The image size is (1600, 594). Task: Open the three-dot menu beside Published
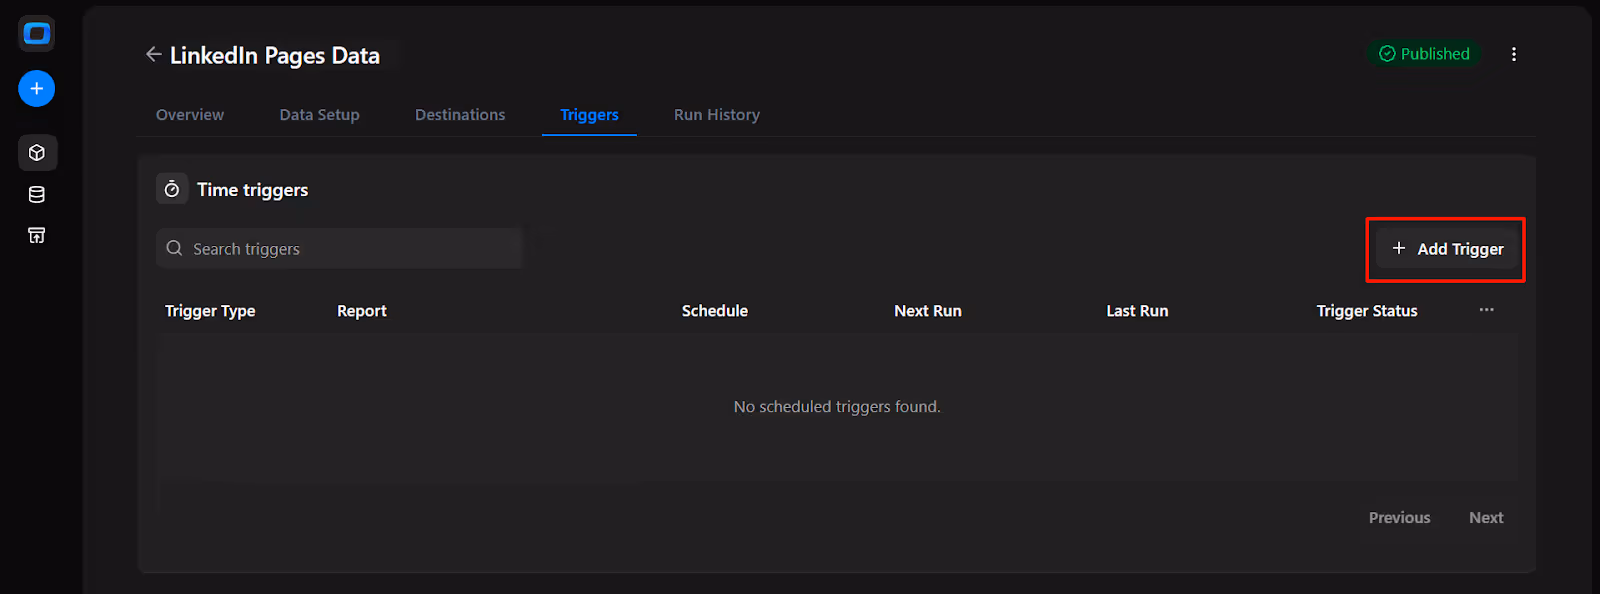(1514, 54)
